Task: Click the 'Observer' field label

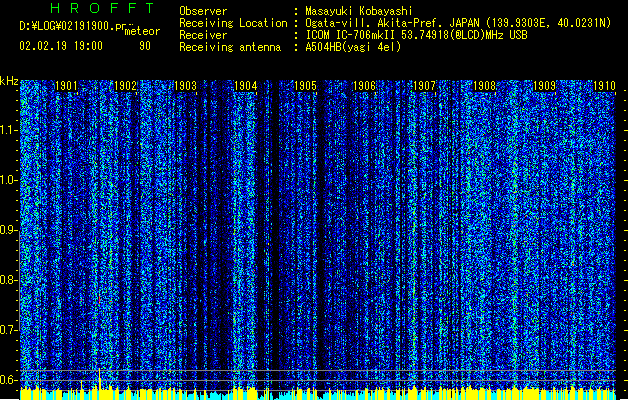Action: (203, 11)
